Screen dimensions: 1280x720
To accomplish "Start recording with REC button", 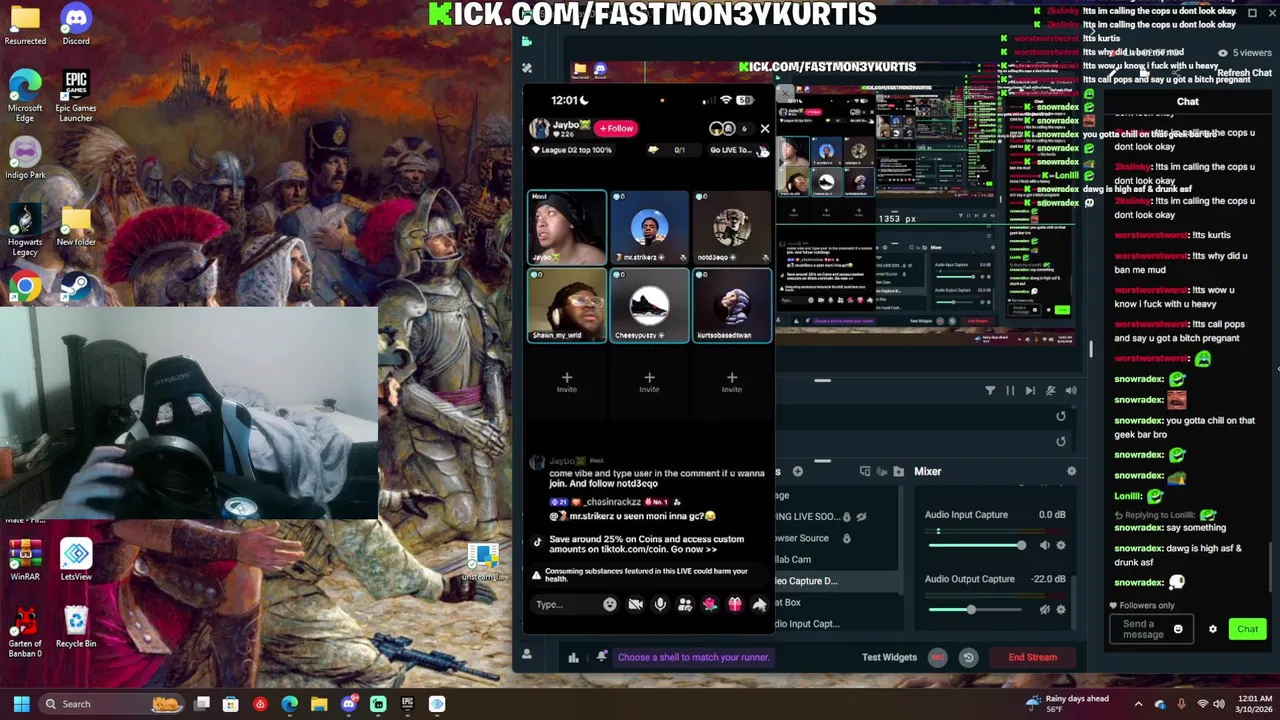I will [x=937, y=657].
